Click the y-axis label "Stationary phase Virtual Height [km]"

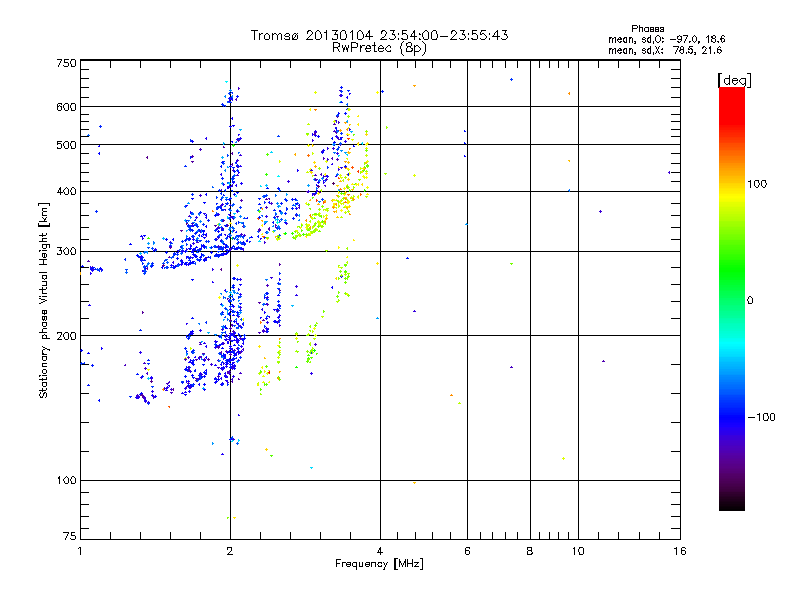coord(44,301)
